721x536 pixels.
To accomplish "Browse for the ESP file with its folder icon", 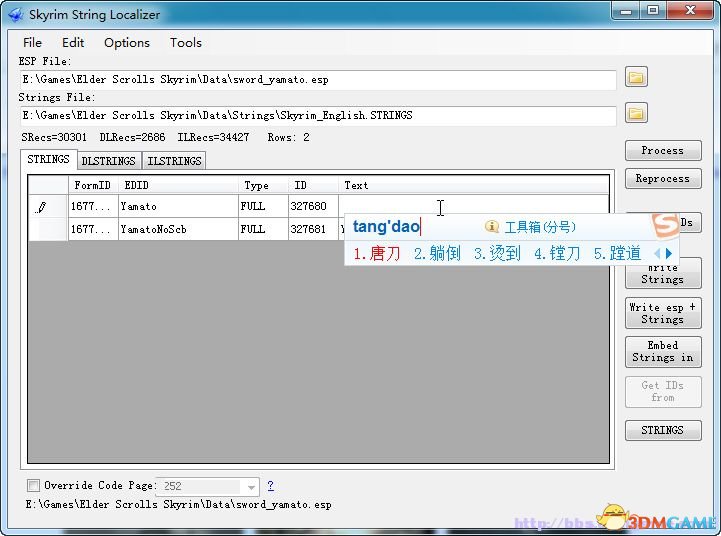I will click(636, 77).
